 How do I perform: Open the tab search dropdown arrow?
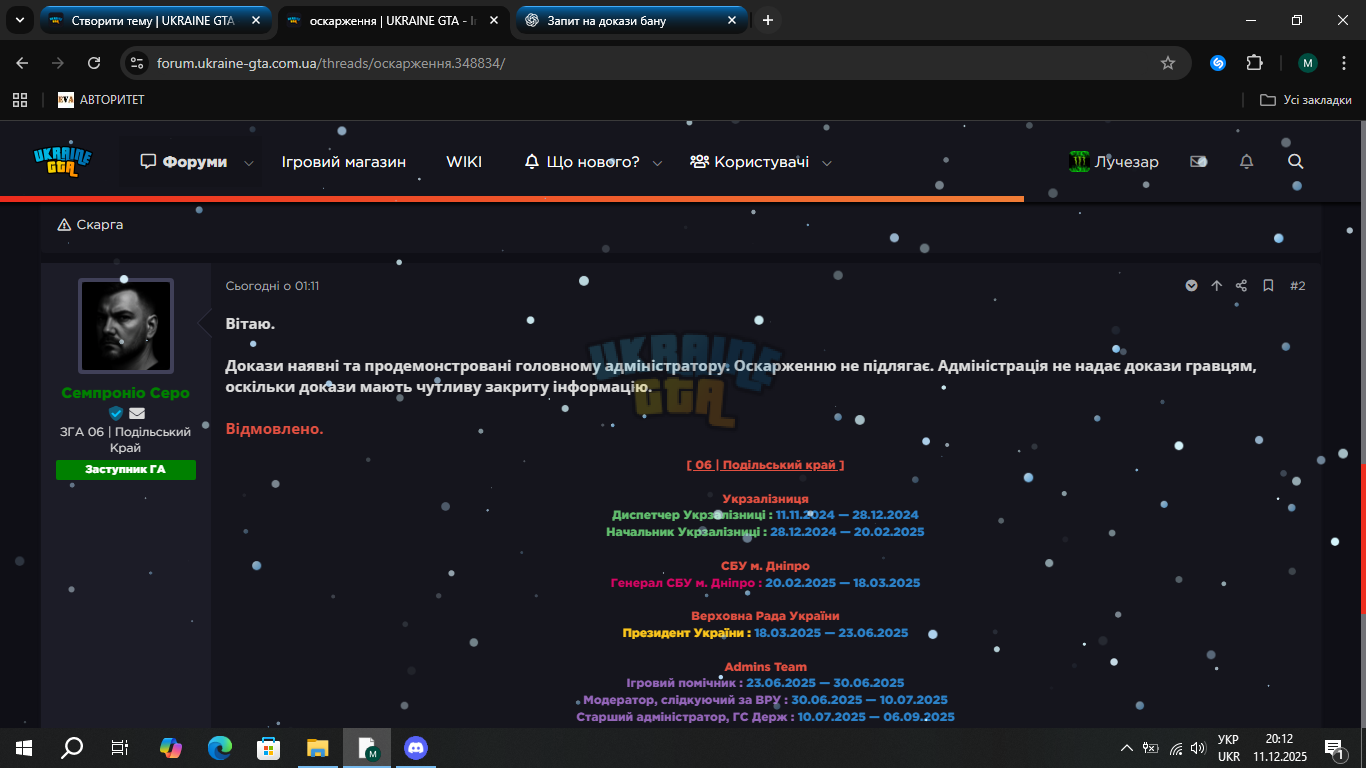[x=18, y=20]
